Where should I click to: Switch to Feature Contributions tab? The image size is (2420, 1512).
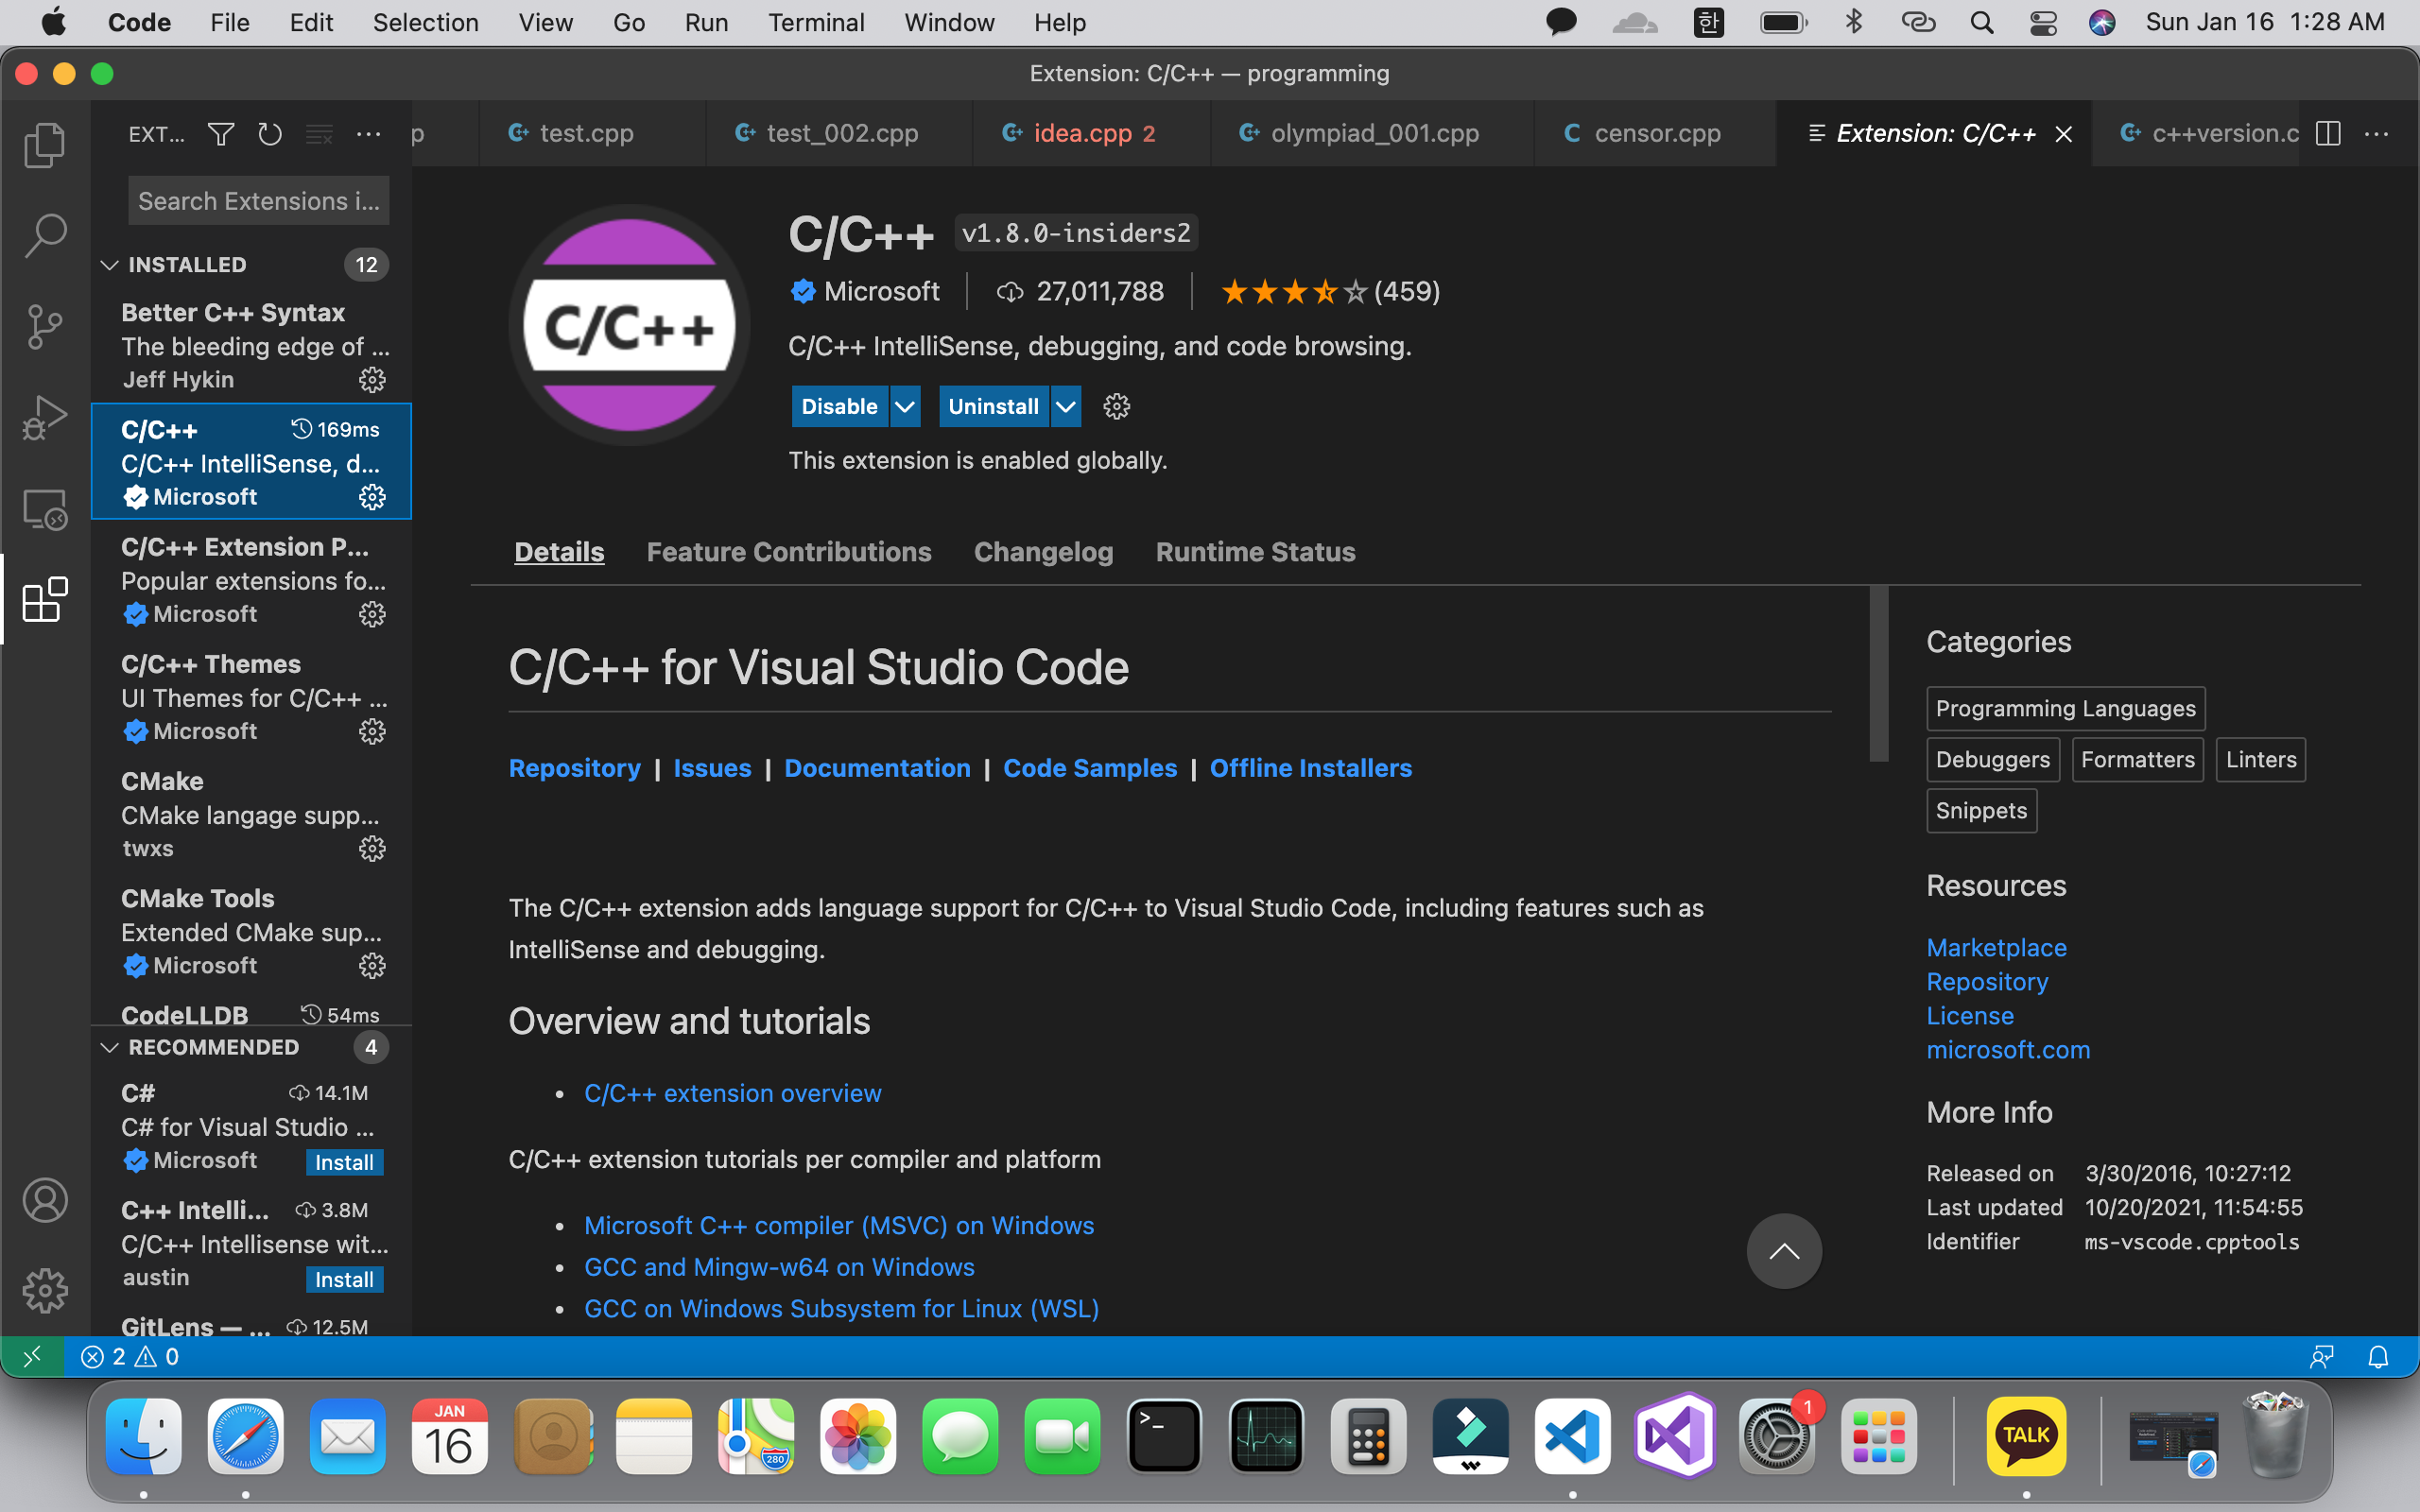pos(789,552)
